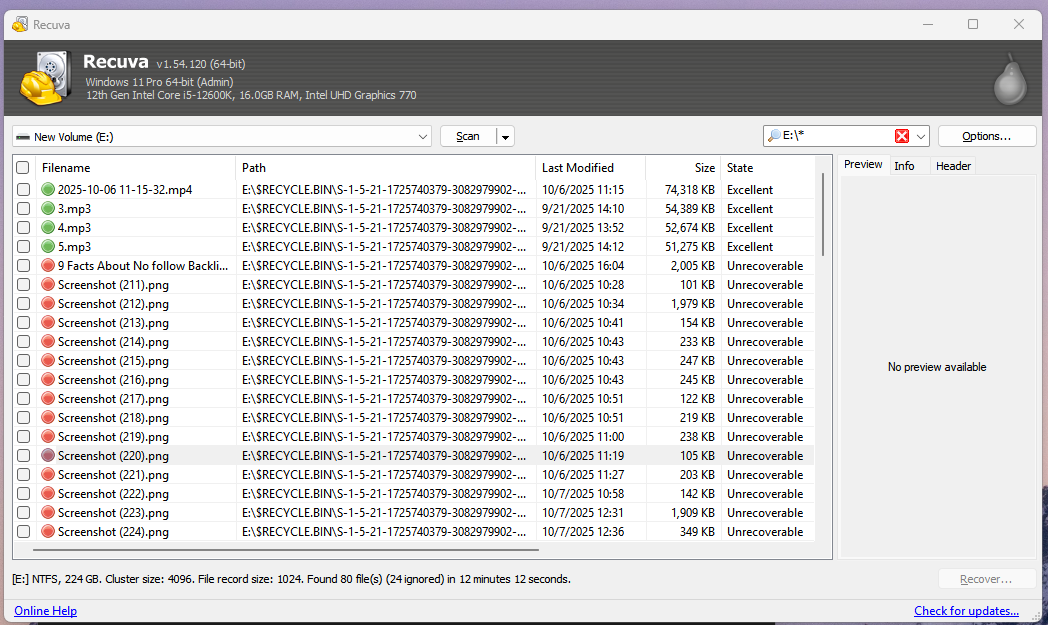Tick the checkbox beside 5.mp3
1048x625 pixels.
click(x=22, y=246)
